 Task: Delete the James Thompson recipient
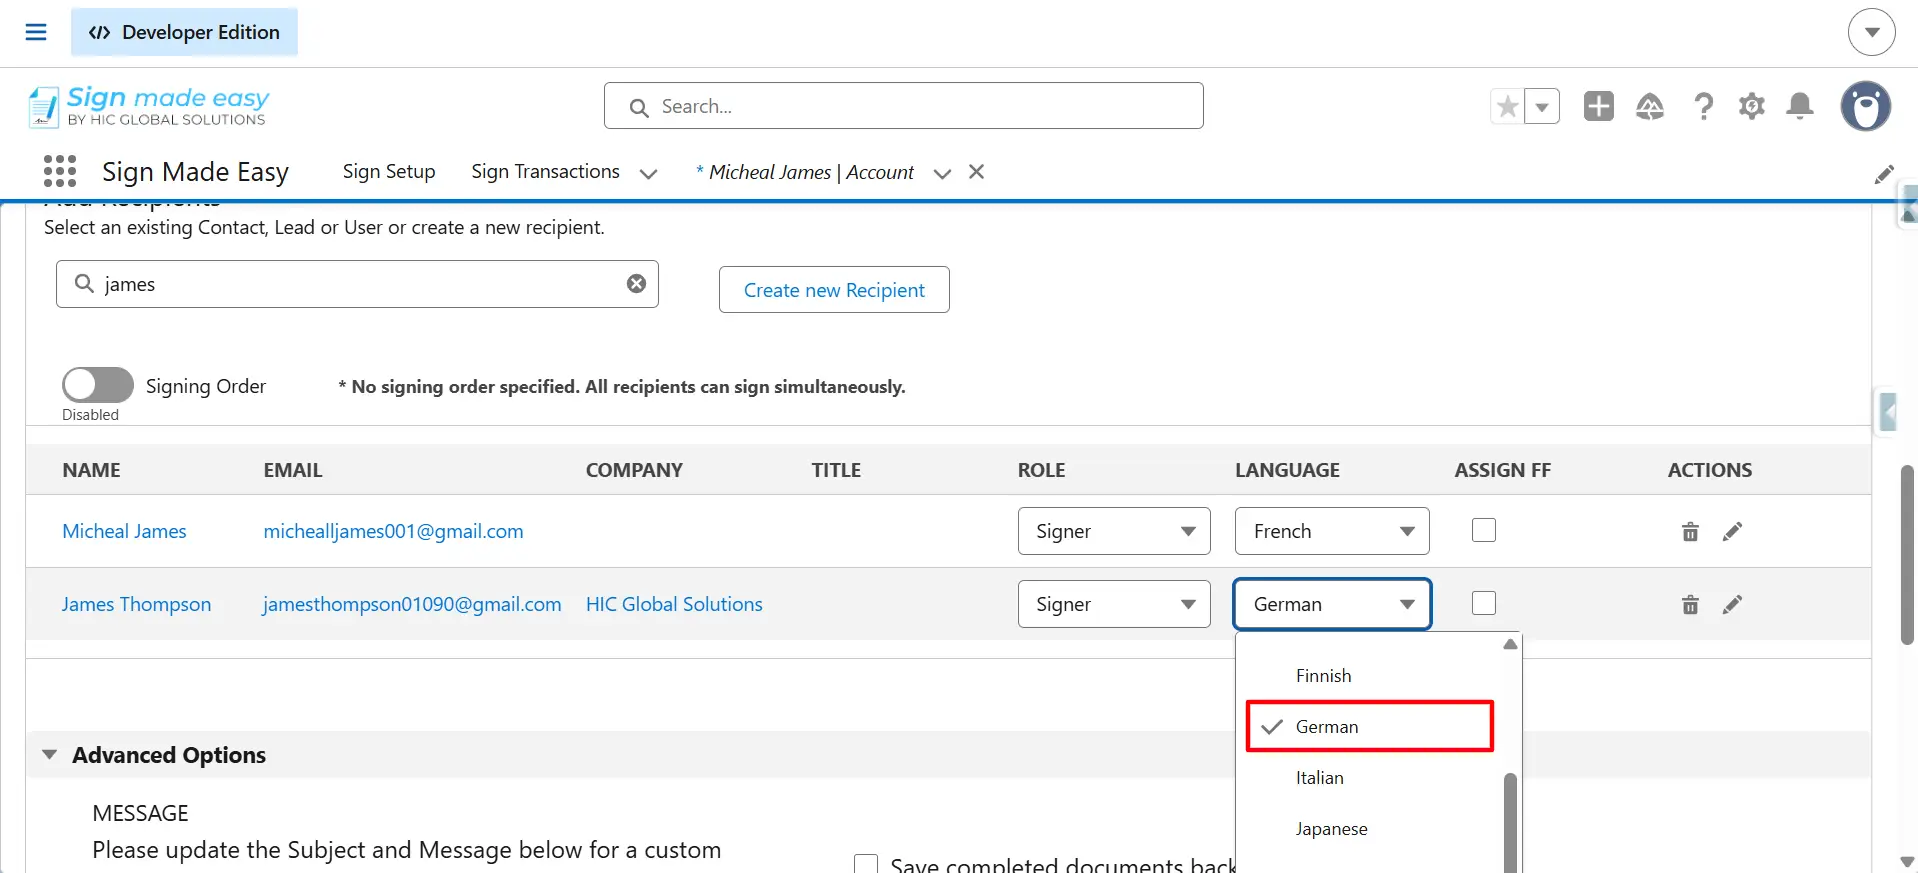pyautogui.click(x=1690, y=604)
